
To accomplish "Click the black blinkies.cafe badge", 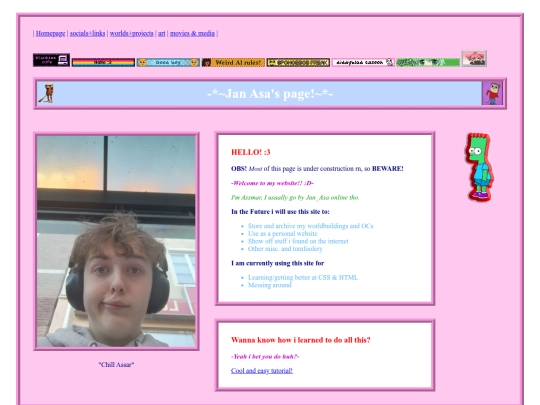I will coord(51,60).
